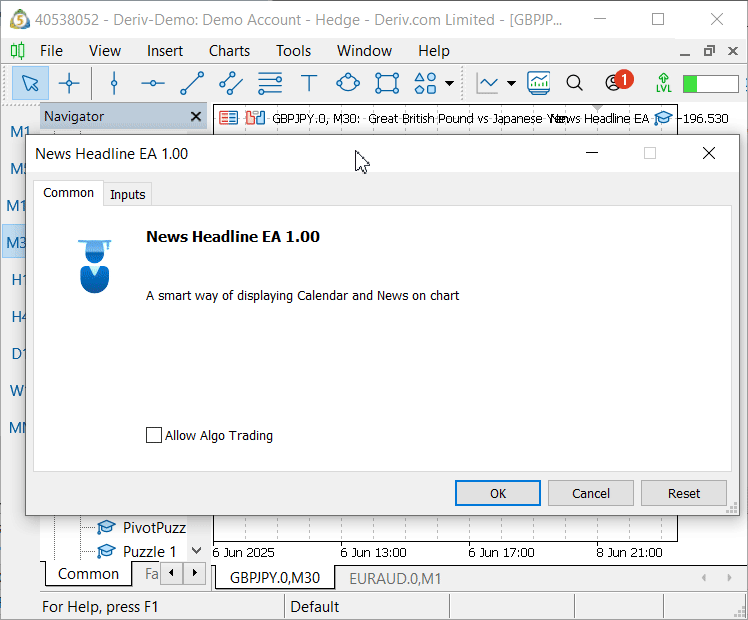
Task: Draw a vertical line tool
Action: pos(114,83)
